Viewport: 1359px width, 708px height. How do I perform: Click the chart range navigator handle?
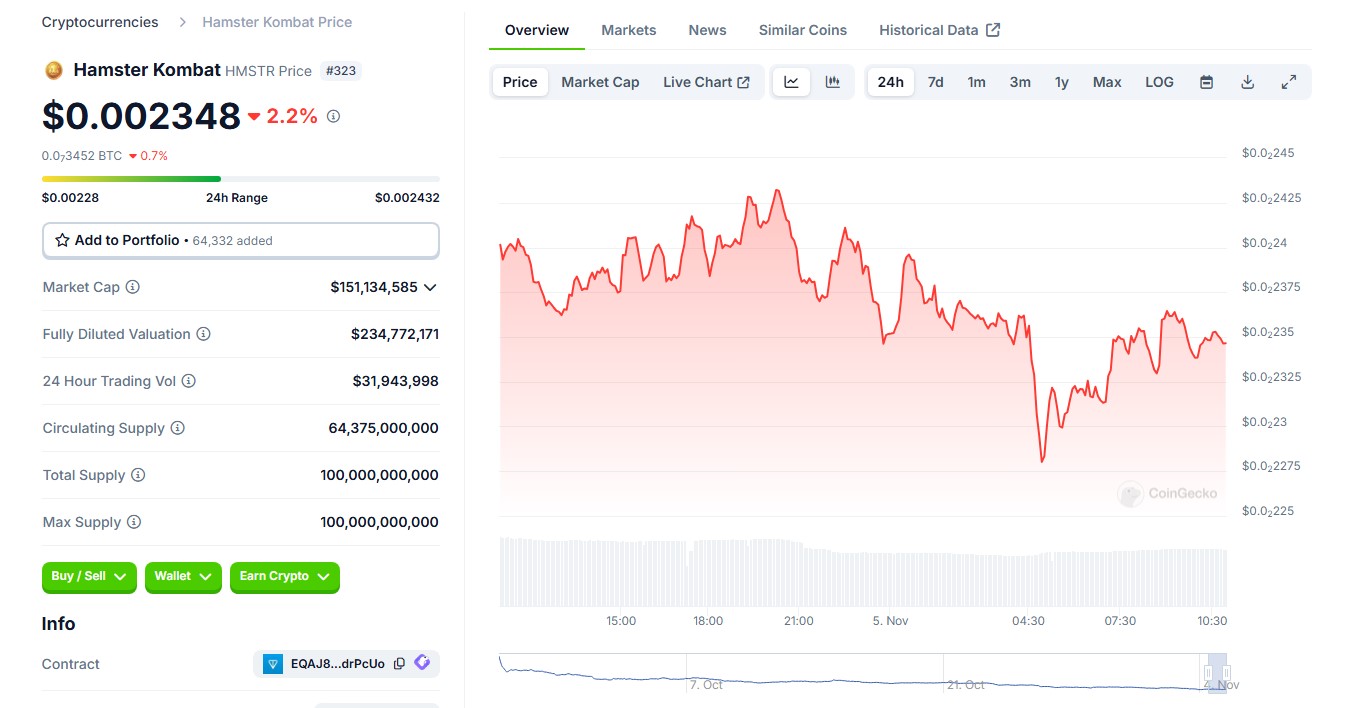point(1208,673)
